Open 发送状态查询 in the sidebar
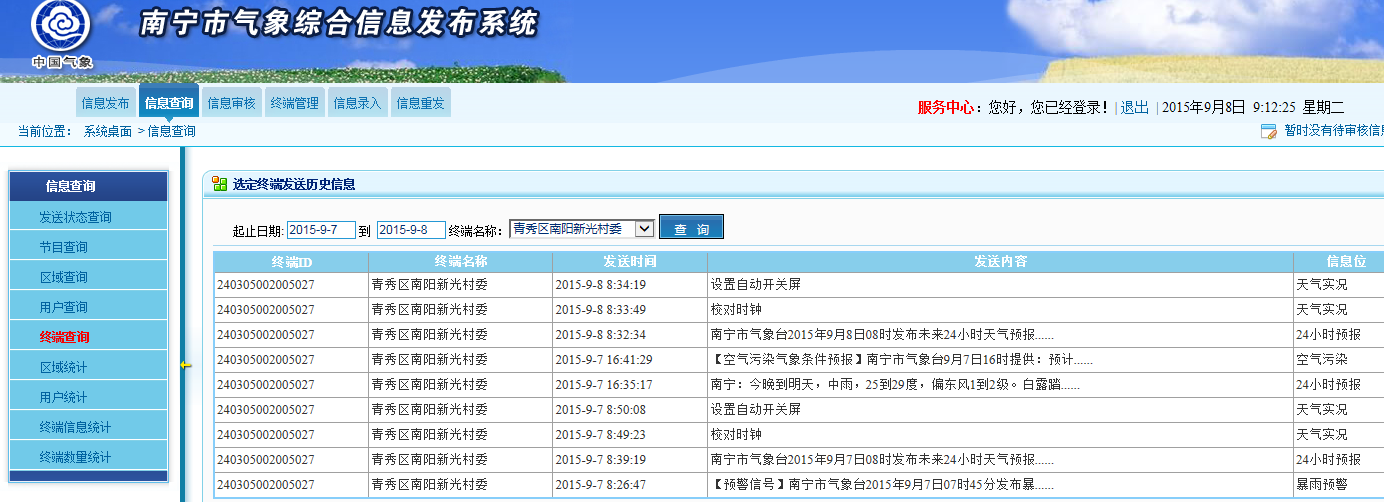 coord(76,217)
